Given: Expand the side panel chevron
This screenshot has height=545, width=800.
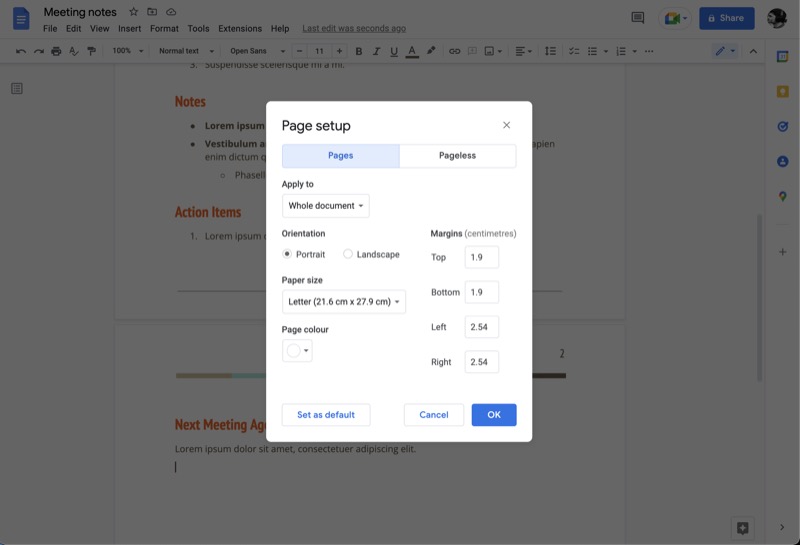Looking at the screenshot, I should pyautogui.click(x=782, y=528).
